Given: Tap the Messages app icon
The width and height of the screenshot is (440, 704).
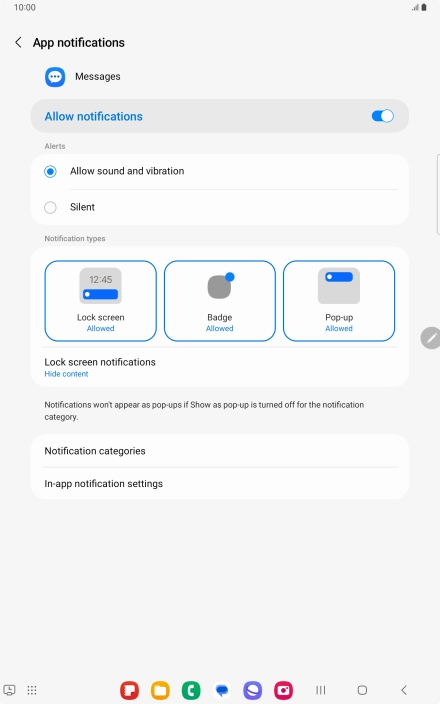Looking at the screenshot, I should tap(55, 77).
